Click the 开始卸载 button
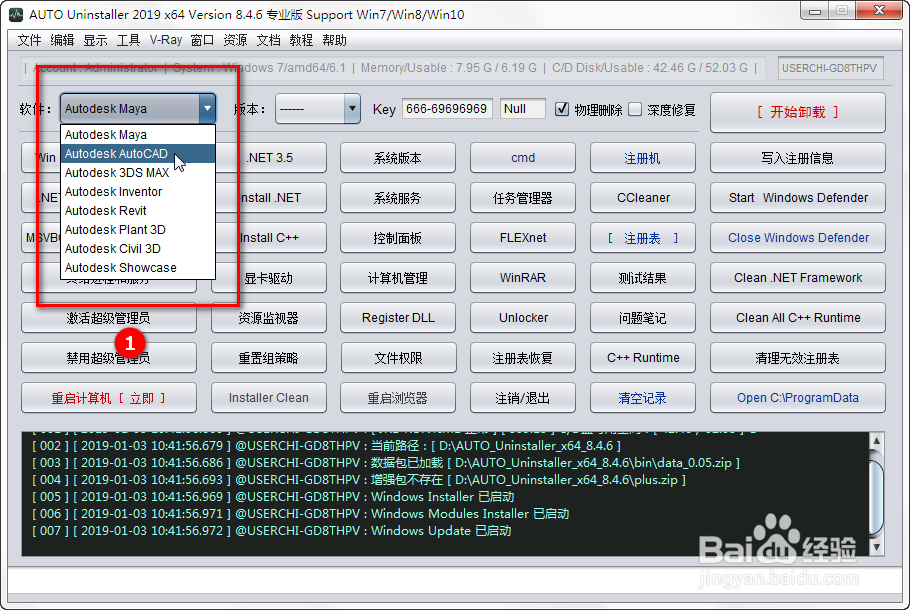The height and width of the screenshot is (610, 910). click(x=797, y=112)
